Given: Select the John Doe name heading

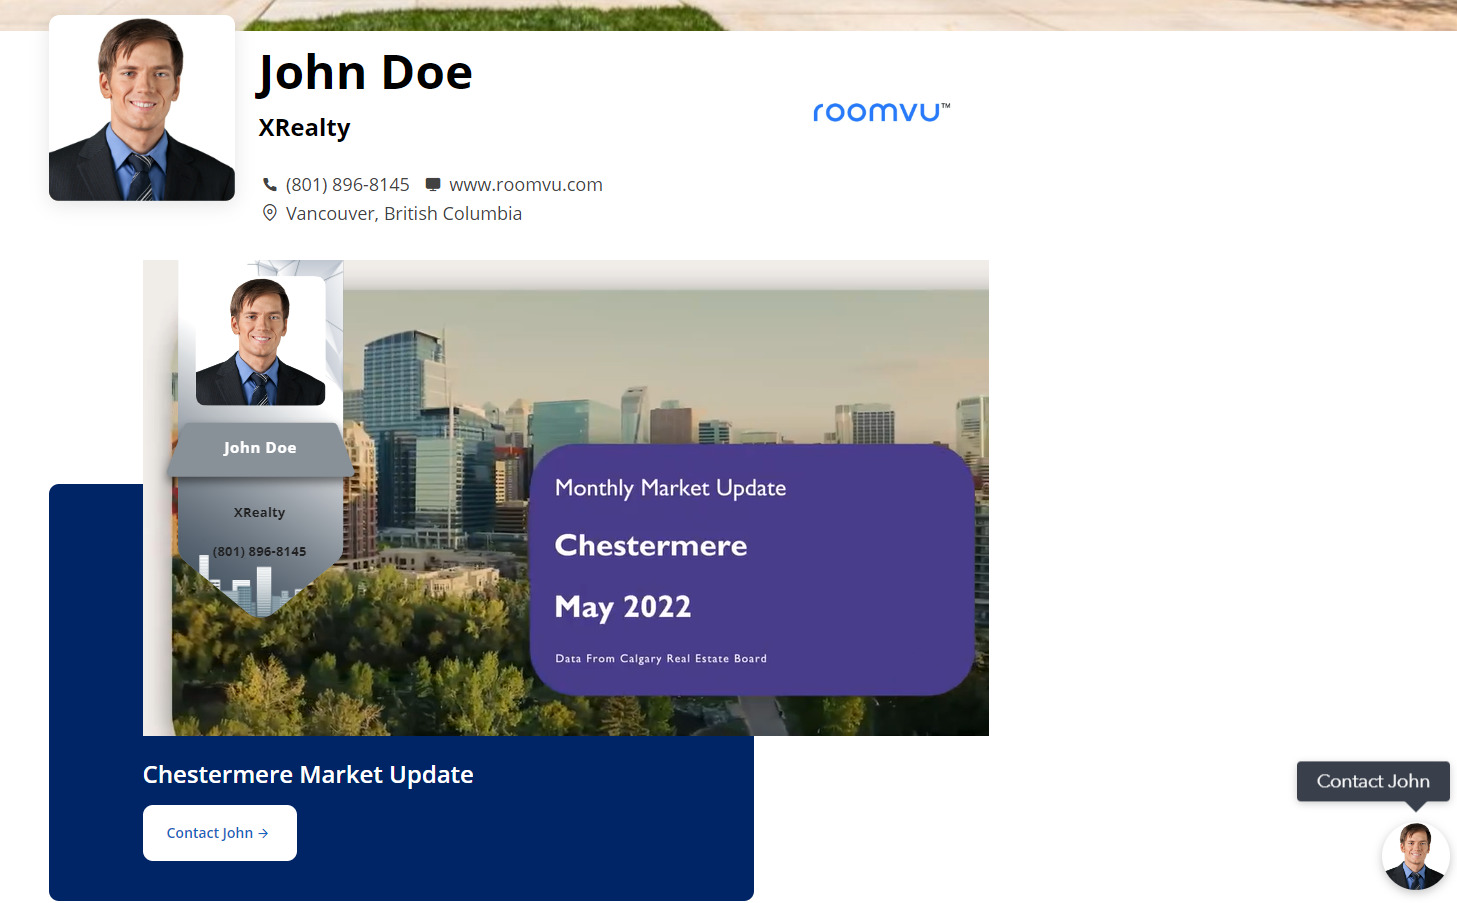Looking at the screenshot, I should [x=365, y=71].
